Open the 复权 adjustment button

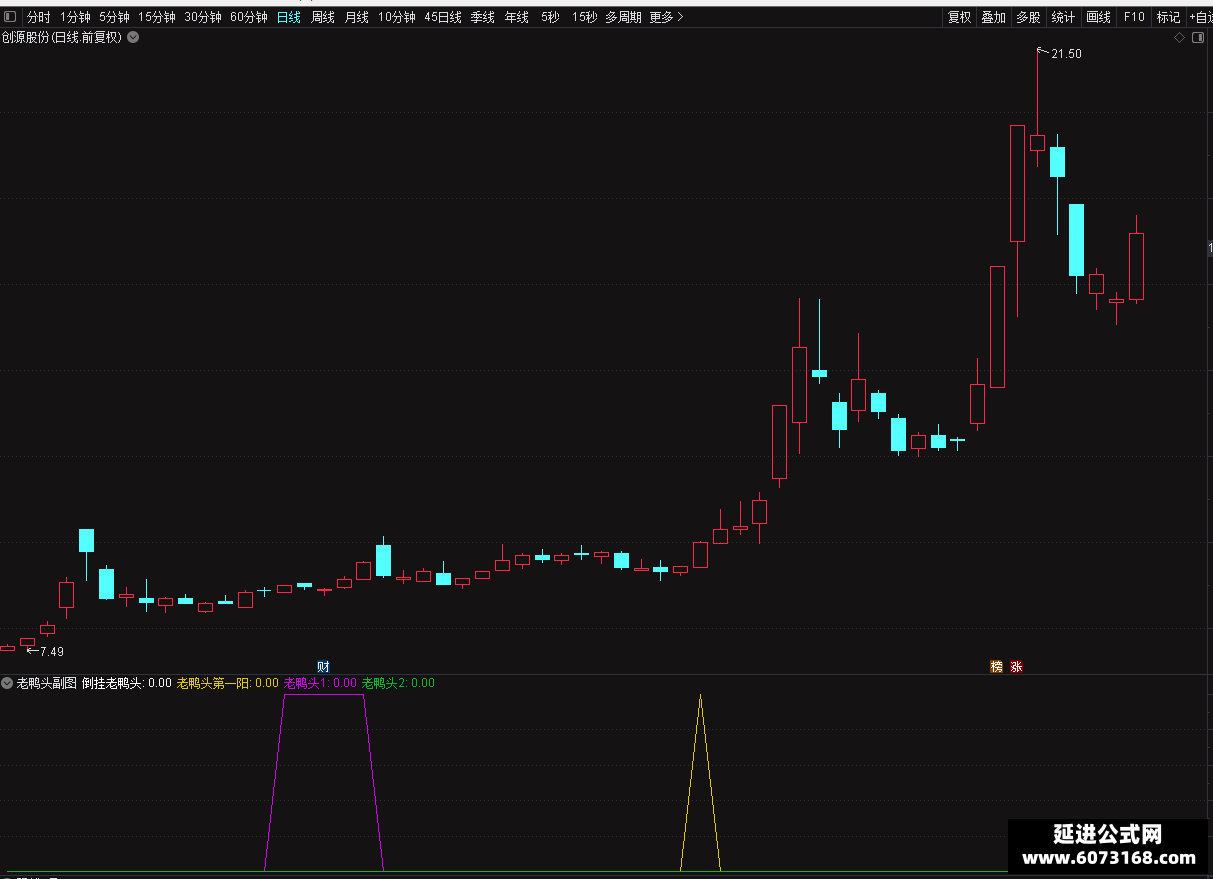[960, 17]
